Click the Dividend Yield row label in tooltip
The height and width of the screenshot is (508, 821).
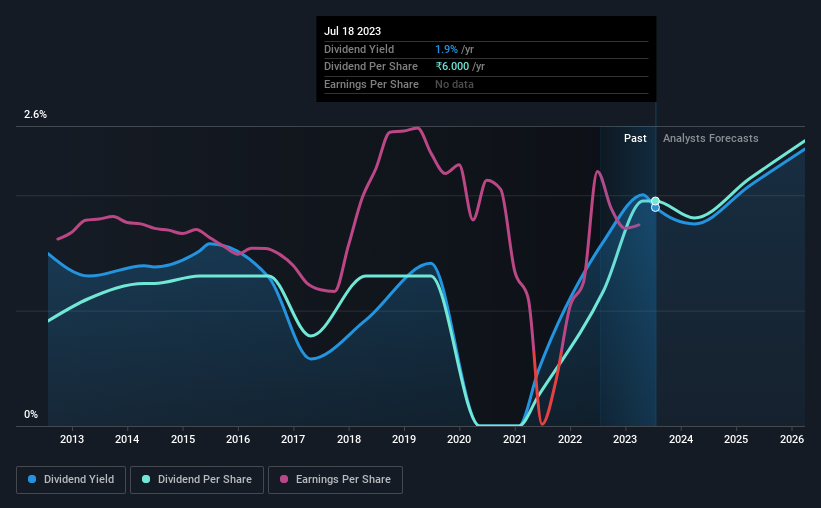pyautogui.click(x=359, y=49)
